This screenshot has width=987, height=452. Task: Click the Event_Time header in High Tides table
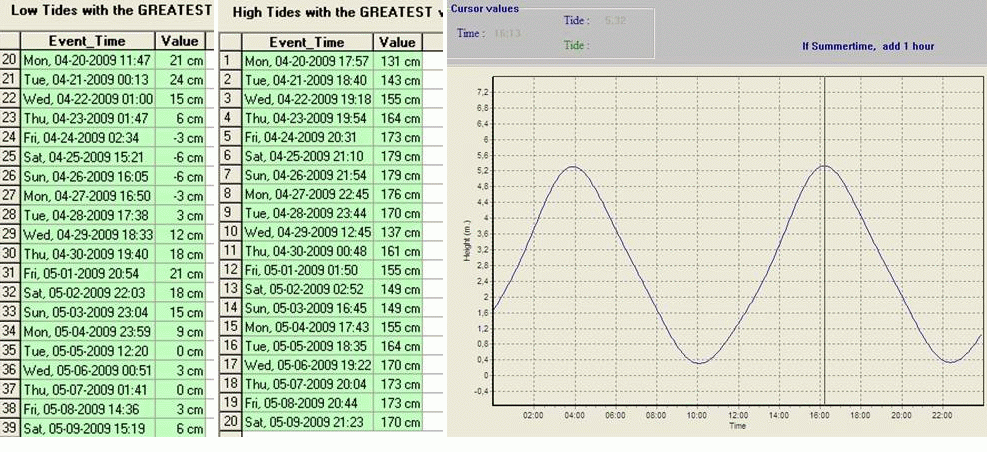click(x=306, y=42)
